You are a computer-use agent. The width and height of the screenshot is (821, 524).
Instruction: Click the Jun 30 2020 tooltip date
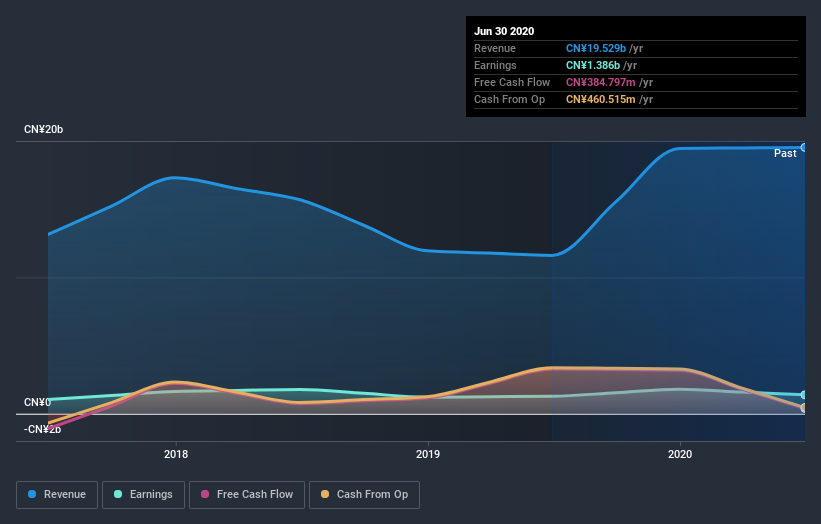click(504, 31)
